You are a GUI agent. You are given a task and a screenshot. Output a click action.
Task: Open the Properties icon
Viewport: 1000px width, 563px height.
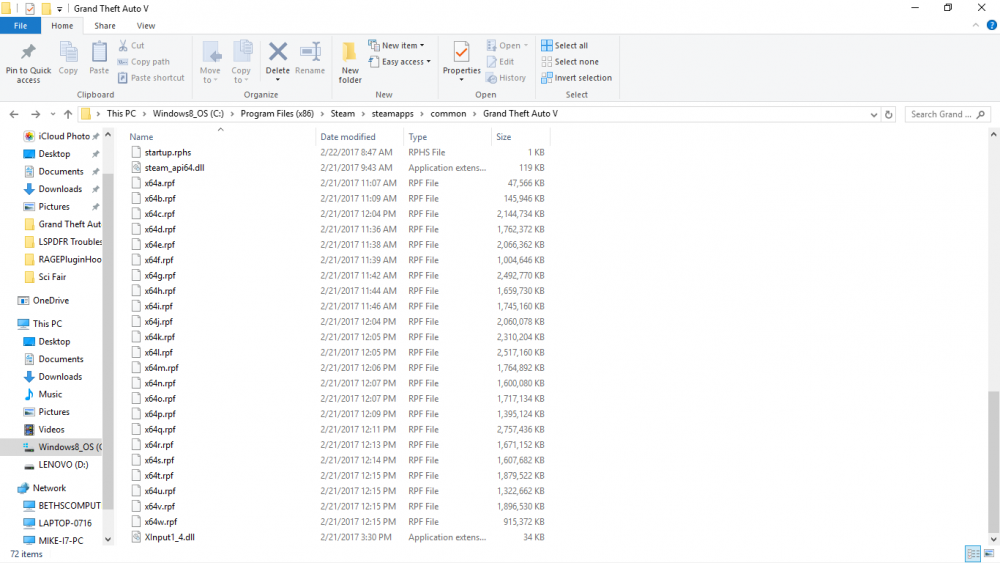(x=461, y=52)
